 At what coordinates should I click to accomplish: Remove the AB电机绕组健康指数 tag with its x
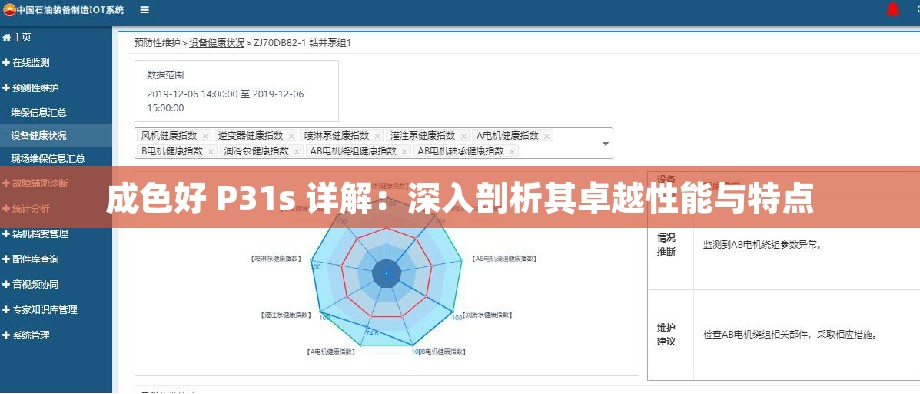click(405, 151)
